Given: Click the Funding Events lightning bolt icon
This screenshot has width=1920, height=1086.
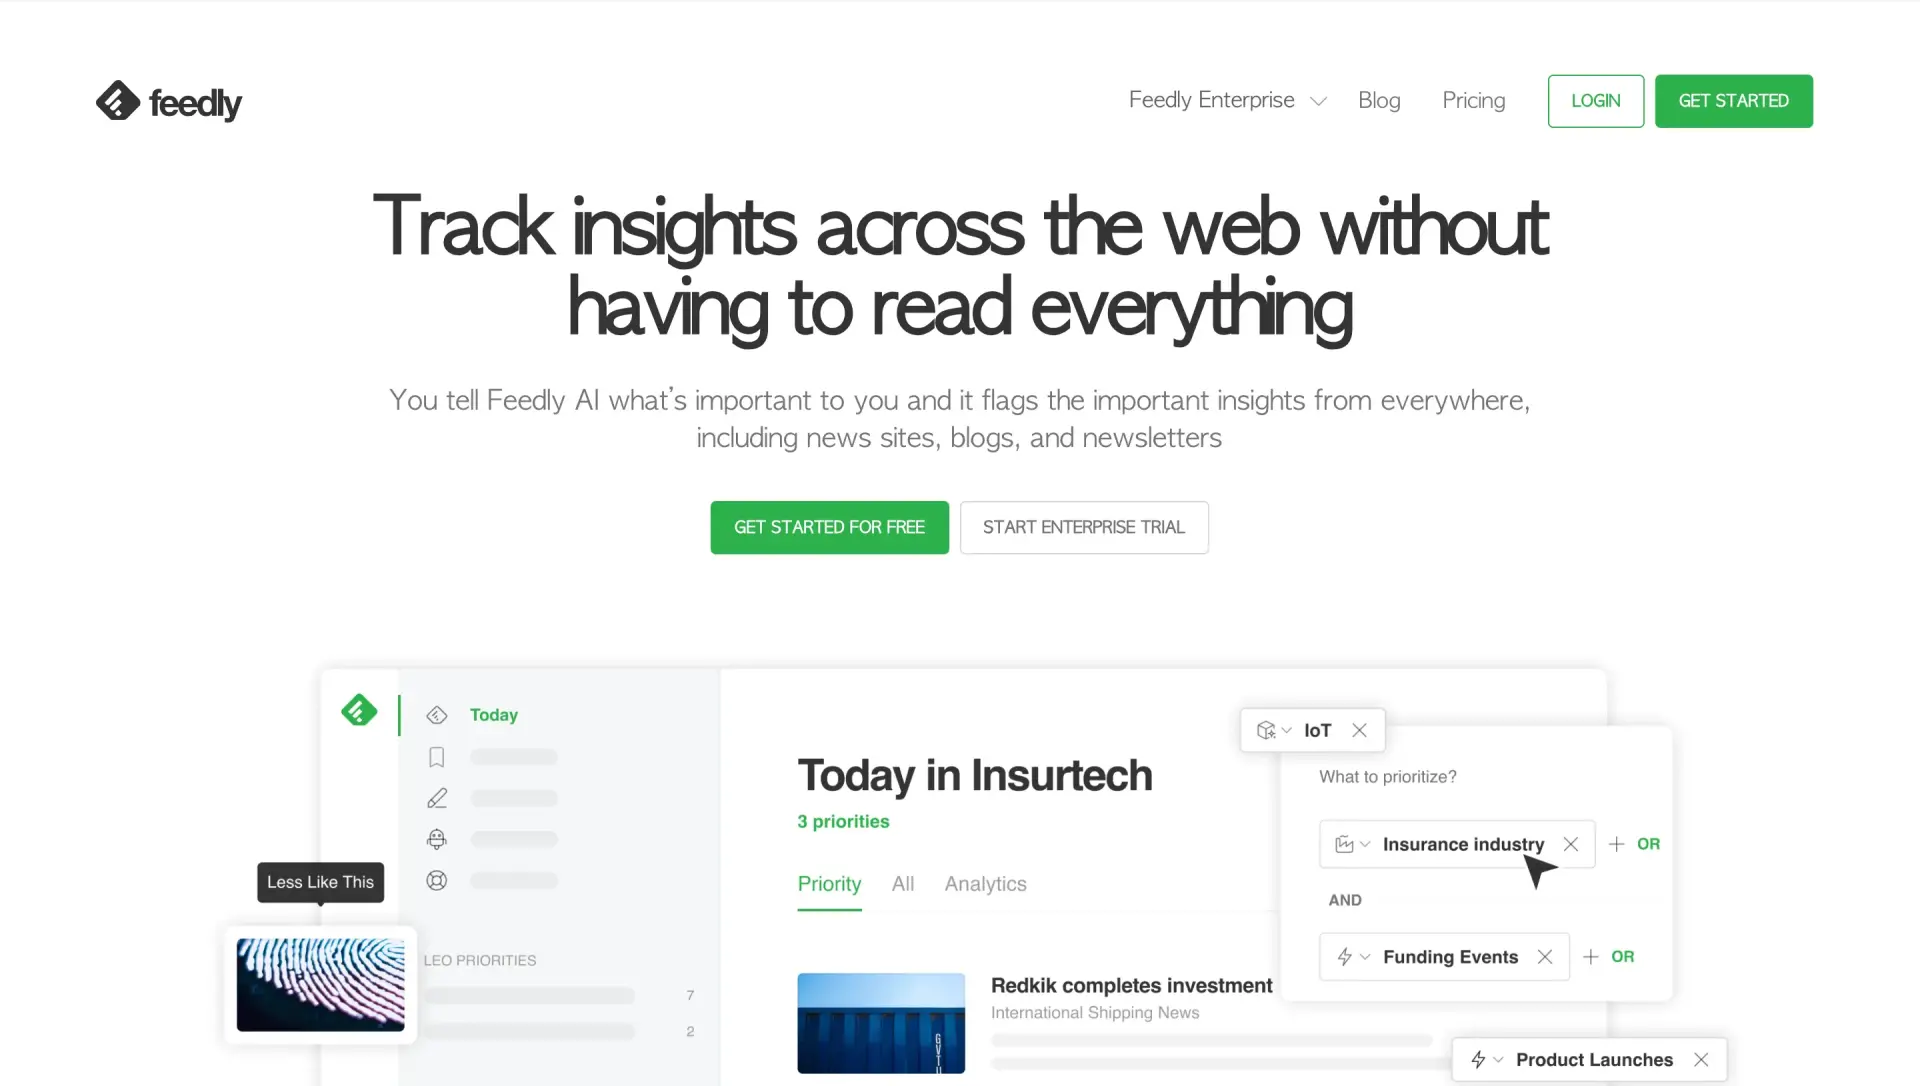Looking at the screenshot, I should click(1344, 956).
